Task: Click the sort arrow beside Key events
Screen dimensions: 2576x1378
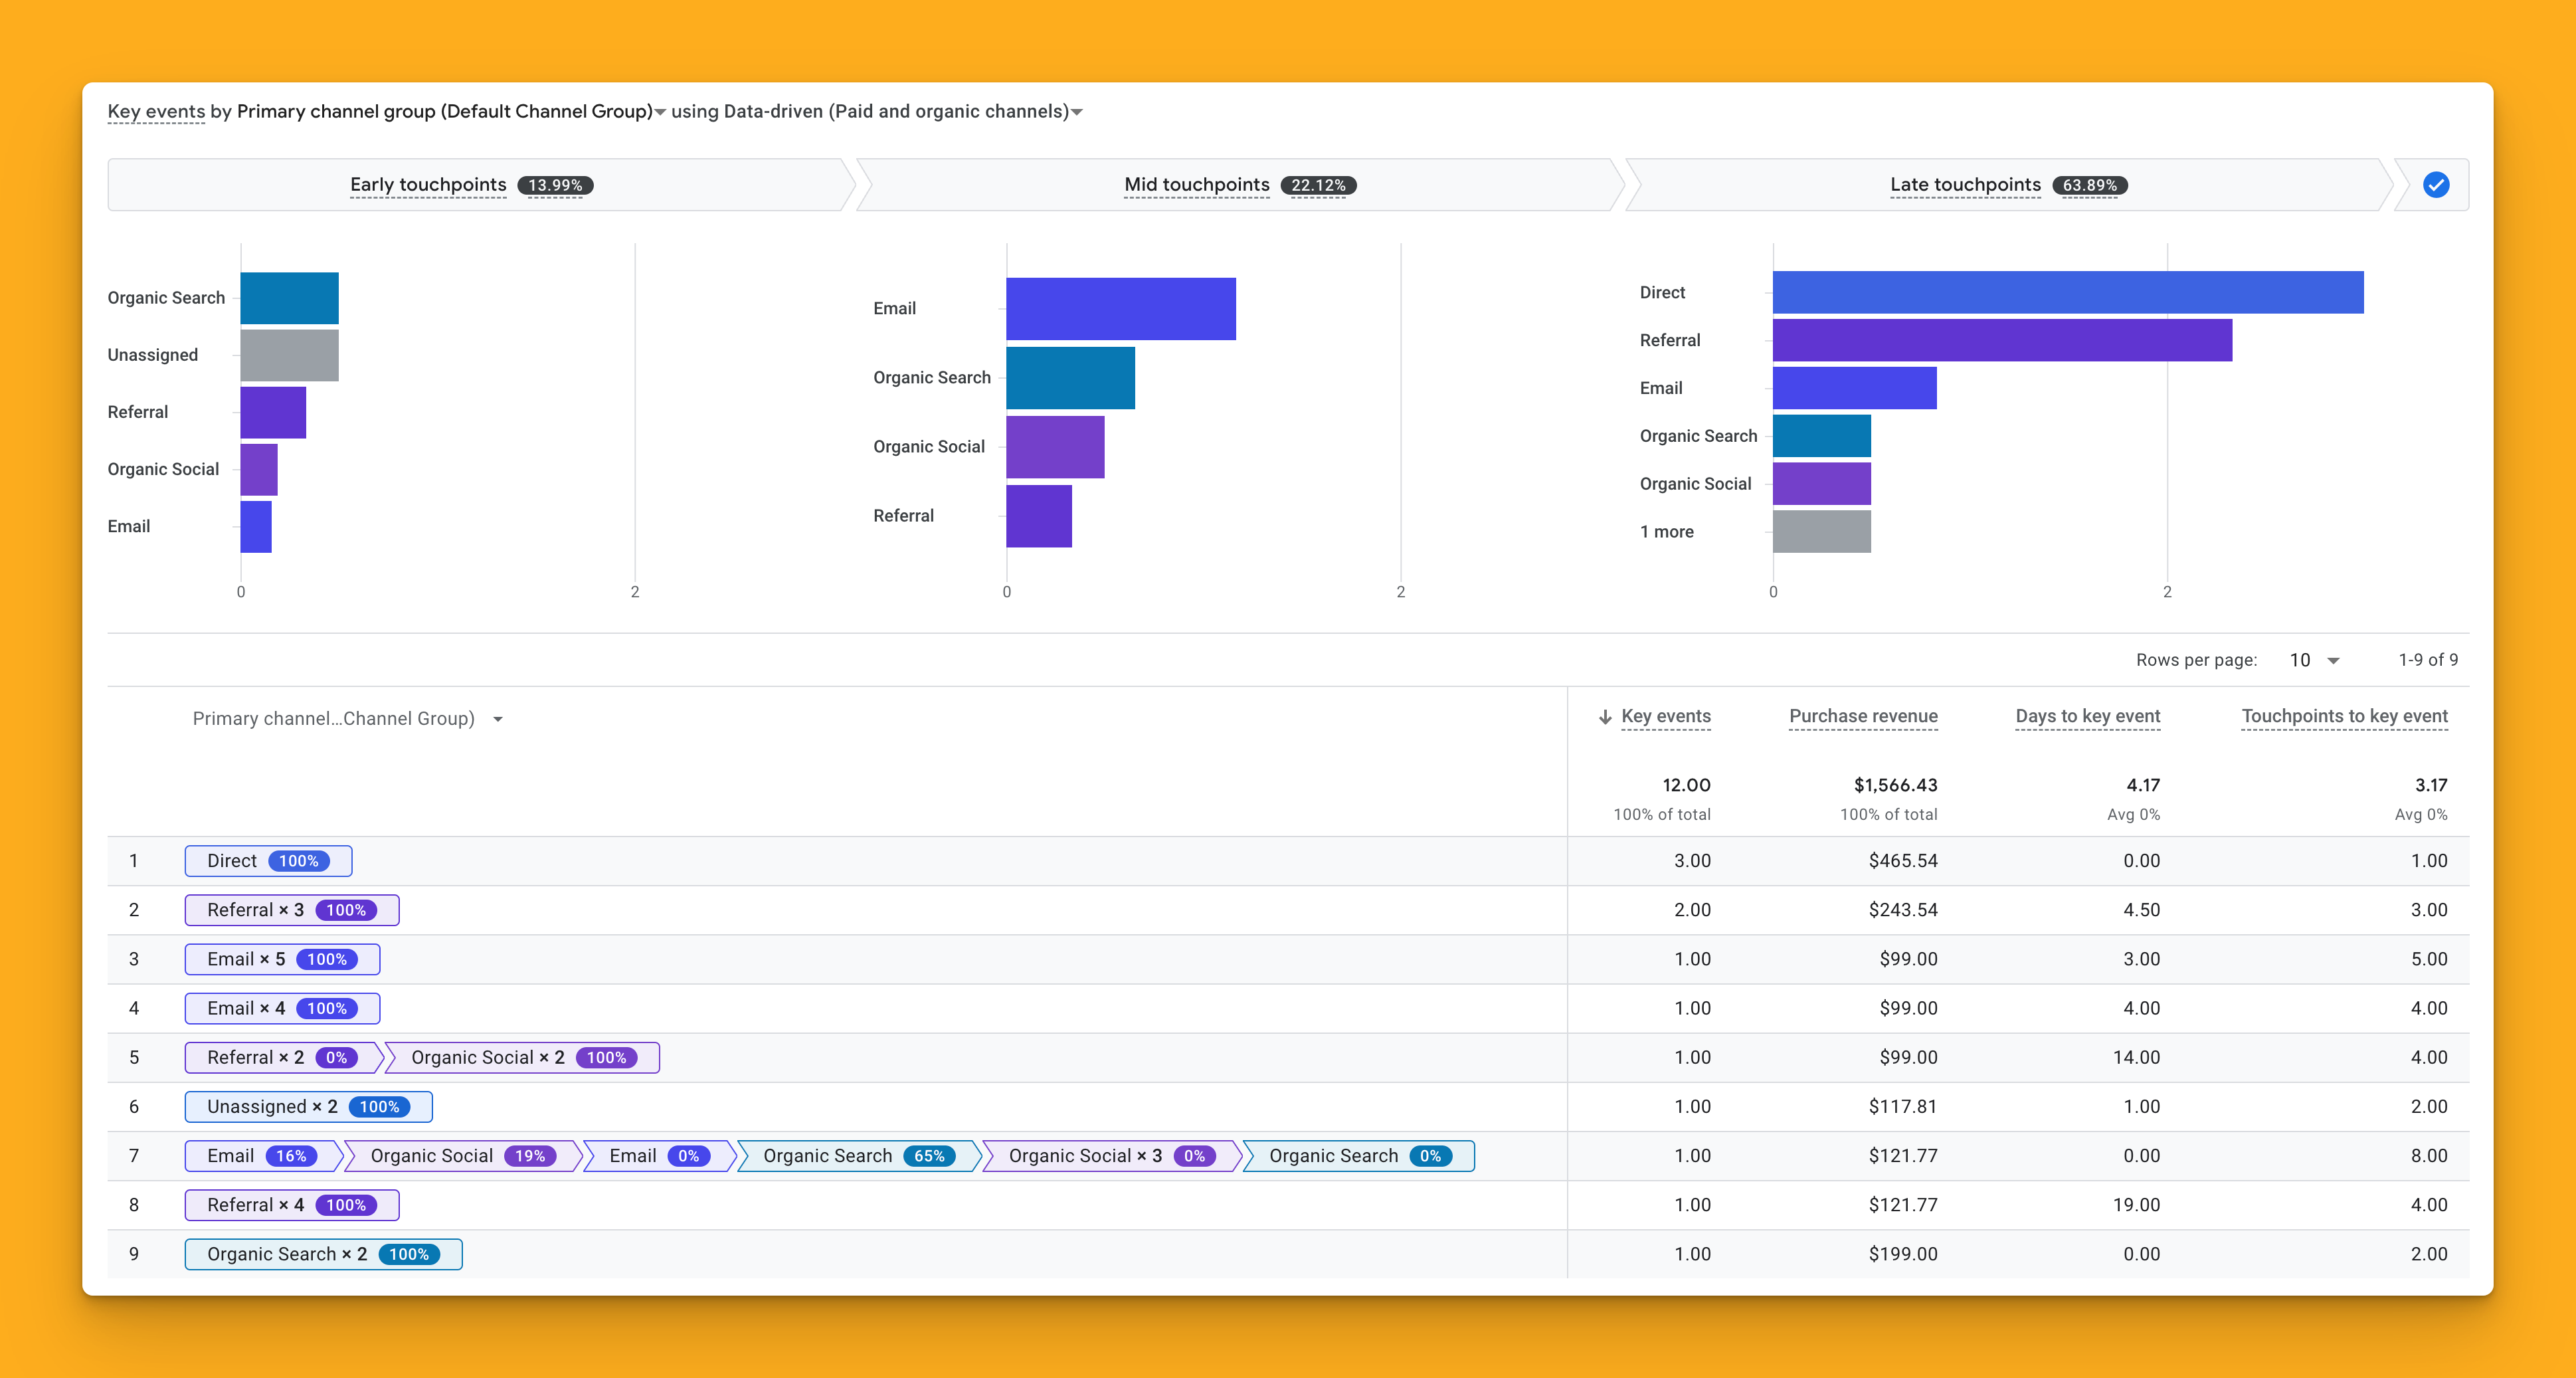Action: click(x=1605, y=717)
